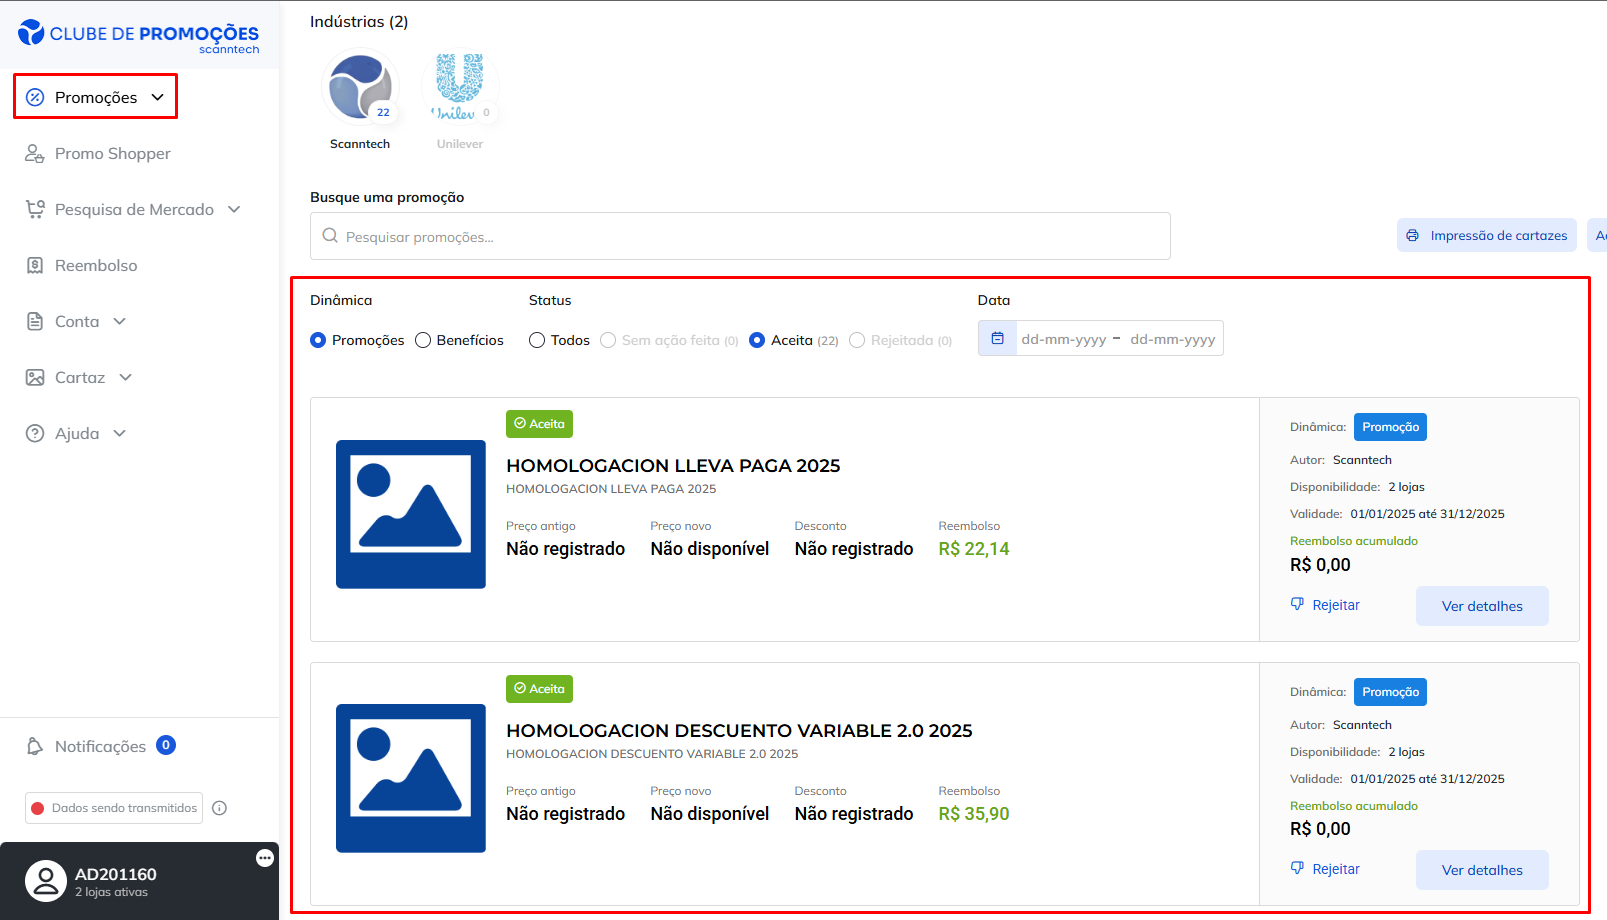
Task: Reject the HOMOLOGACION DESCUENTO VARIABLE 2.0 promotion
Action: (x=1325, y=869)
